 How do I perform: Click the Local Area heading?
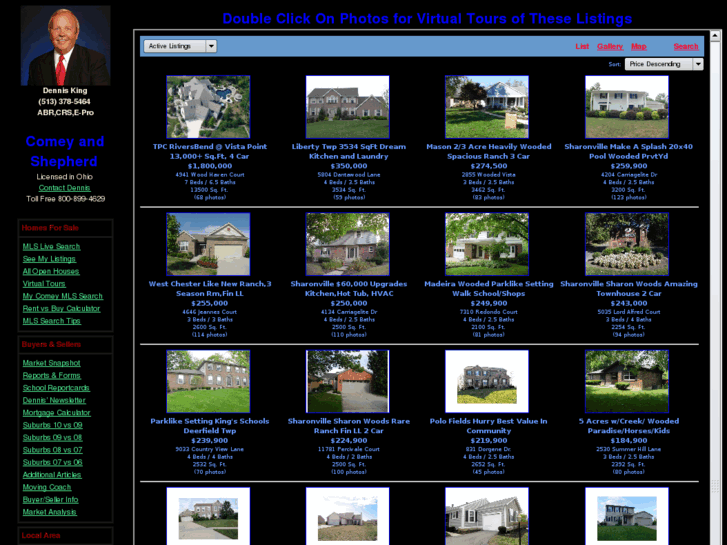[41, 535]
